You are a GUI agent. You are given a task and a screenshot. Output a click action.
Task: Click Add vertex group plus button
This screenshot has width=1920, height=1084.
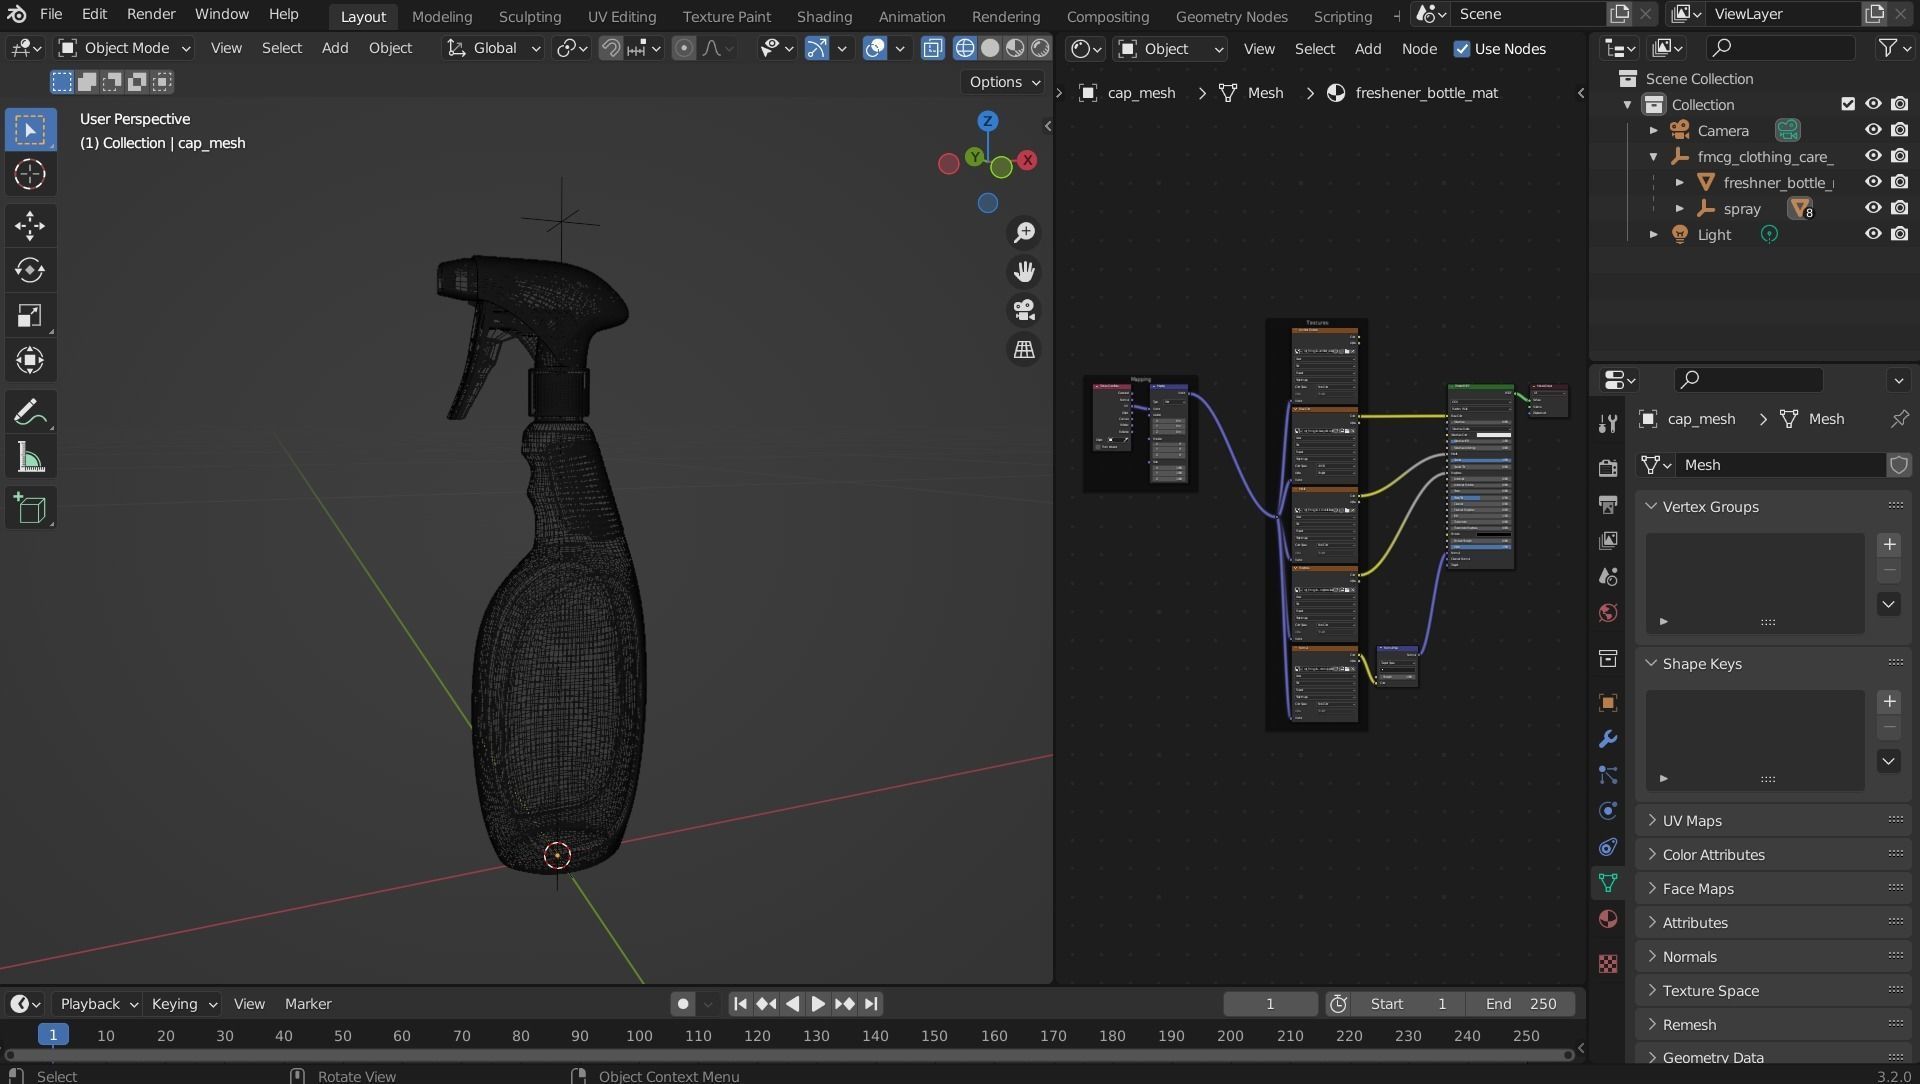click(x=1889, y=544)
